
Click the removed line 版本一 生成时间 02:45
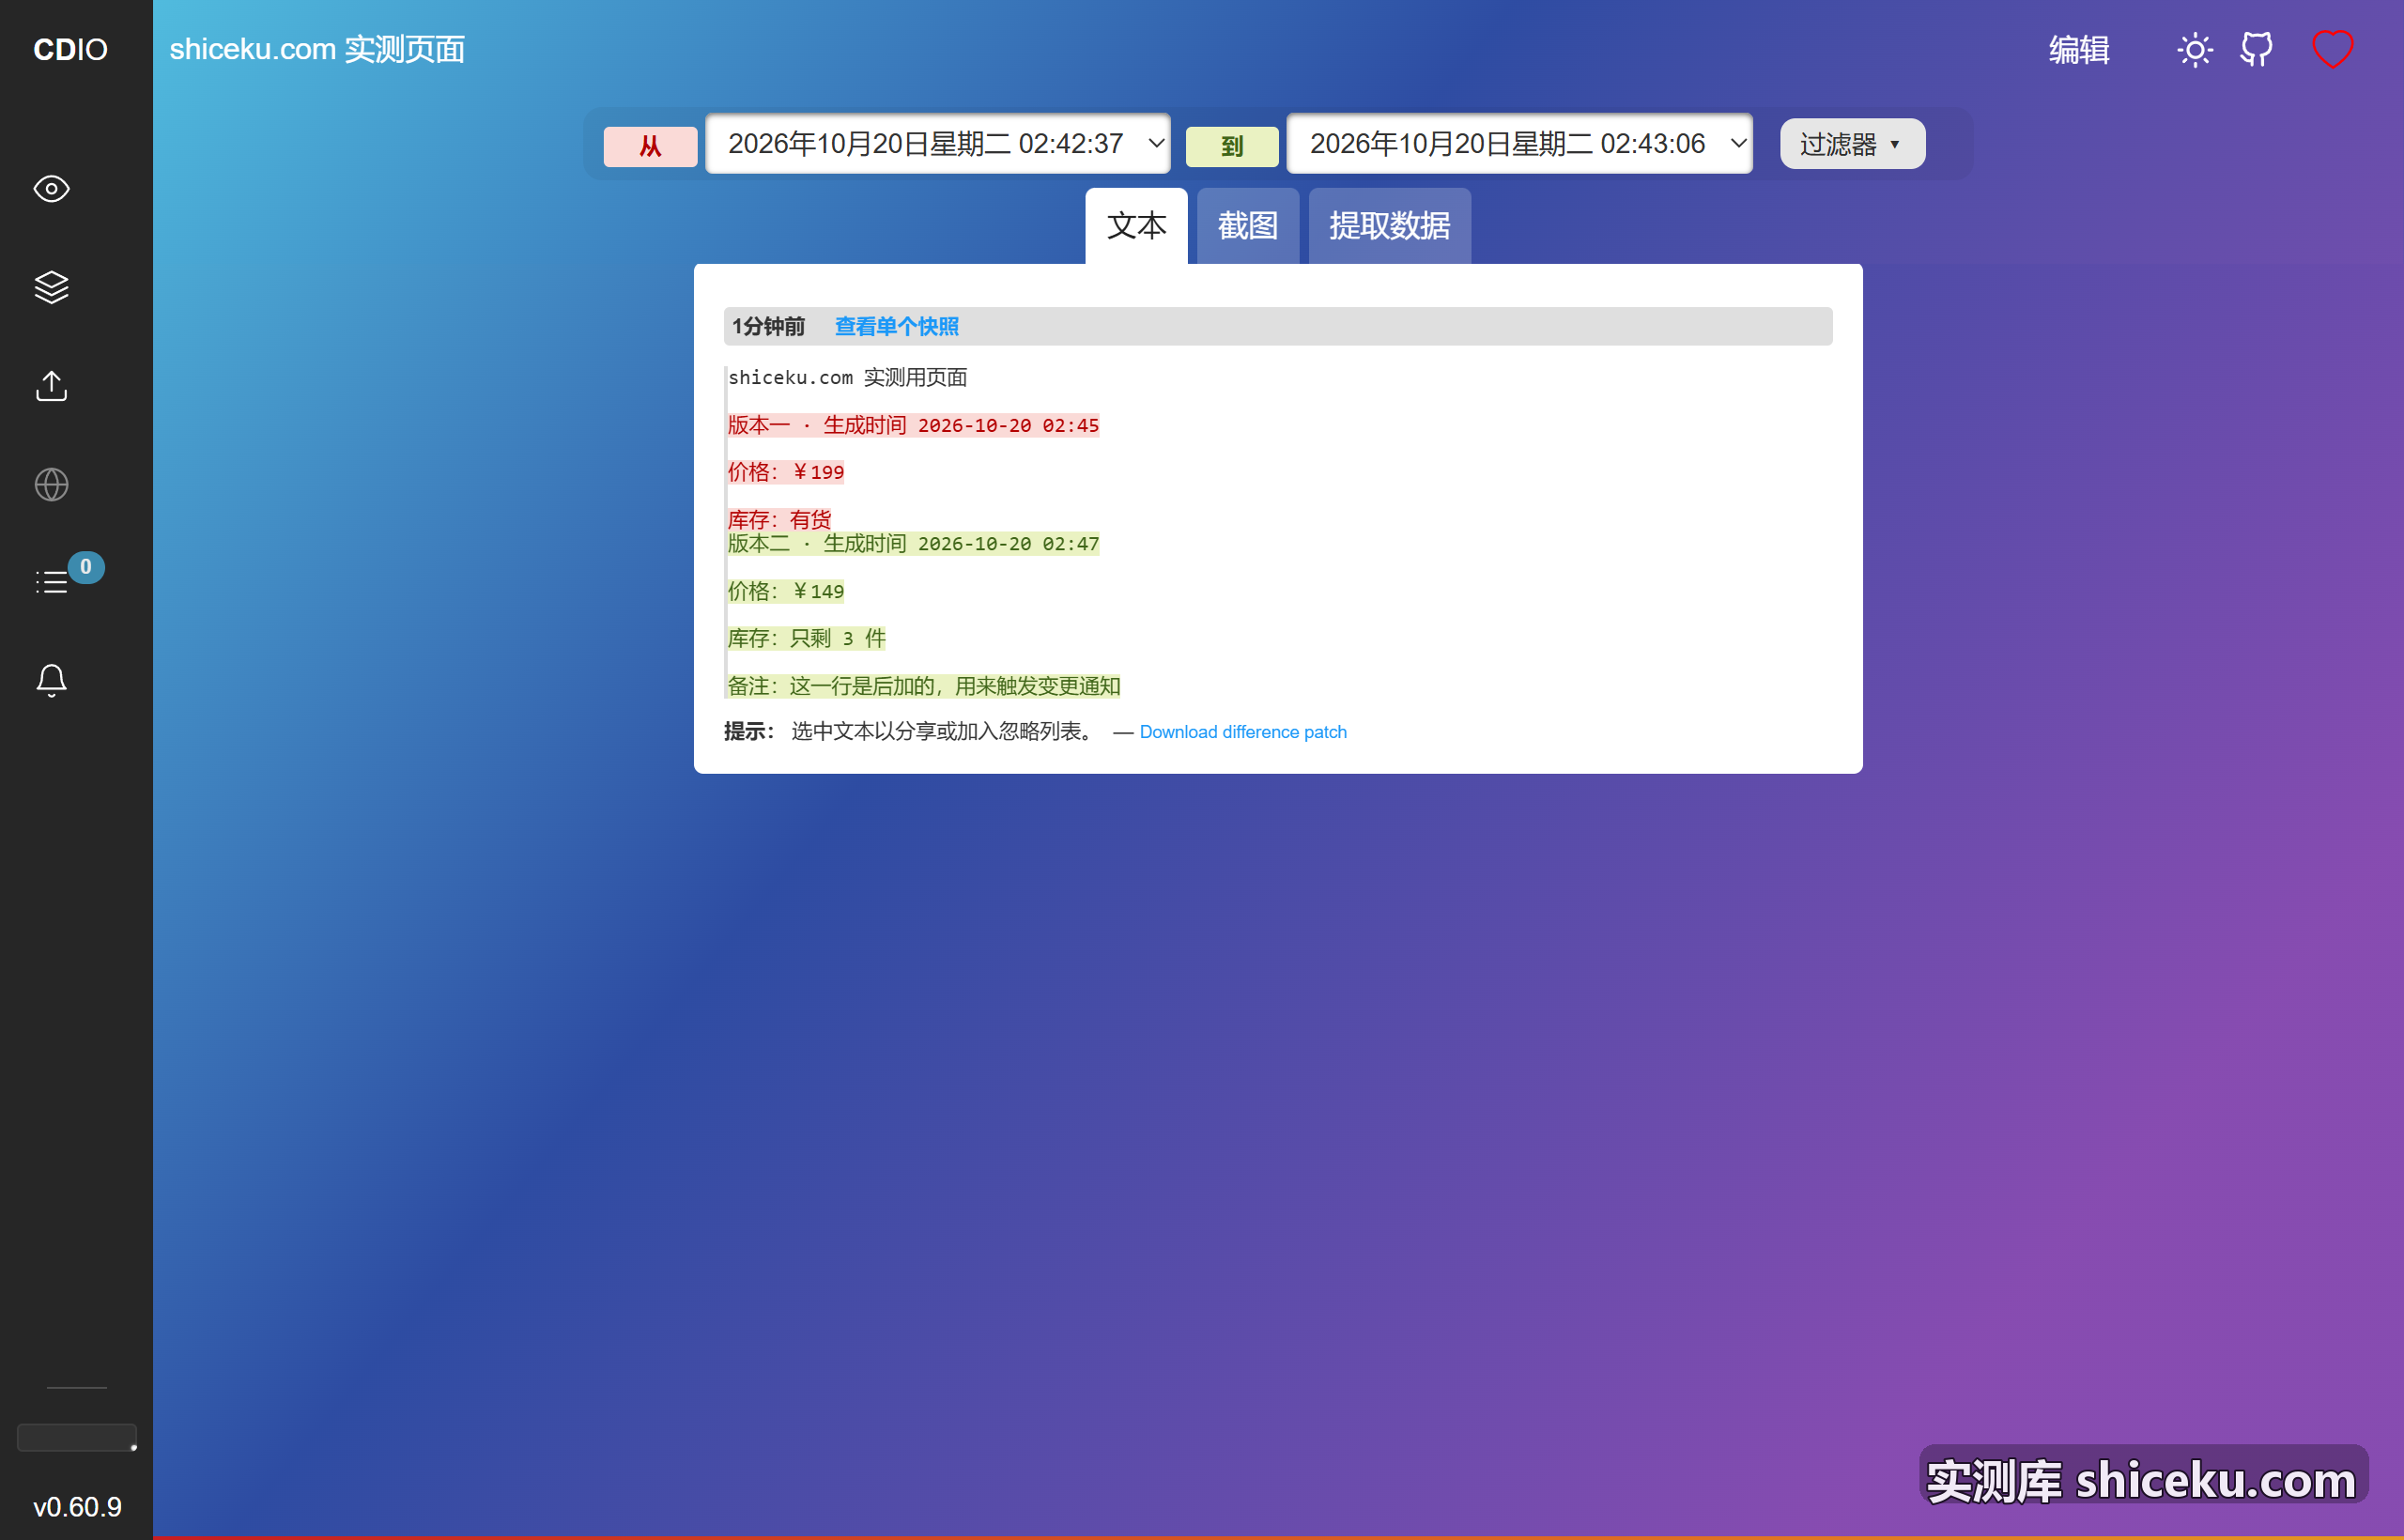(913, 425)
